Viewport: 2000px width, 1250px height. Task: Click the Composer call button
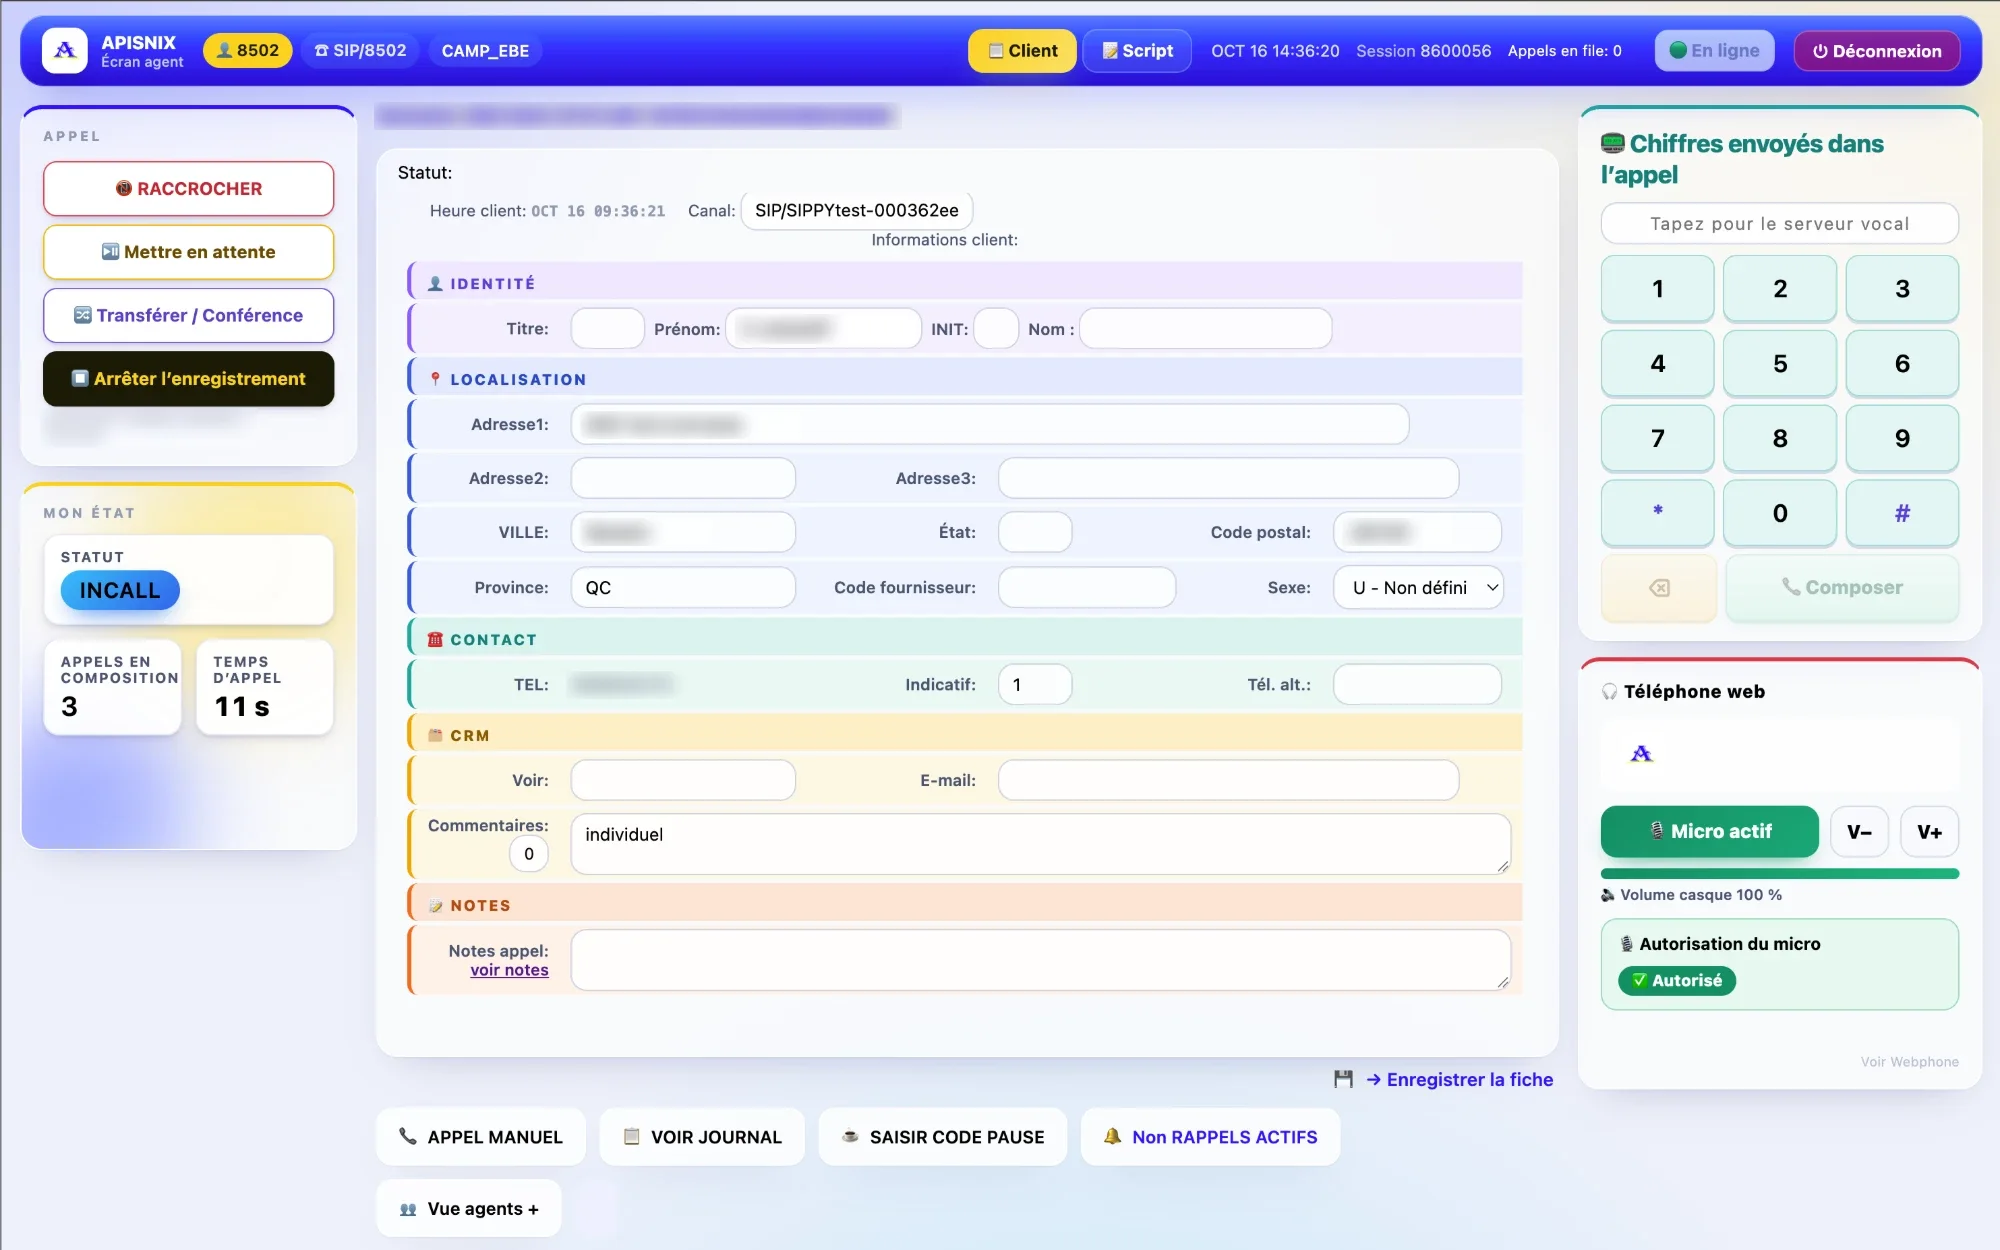tap(1842, 588)
